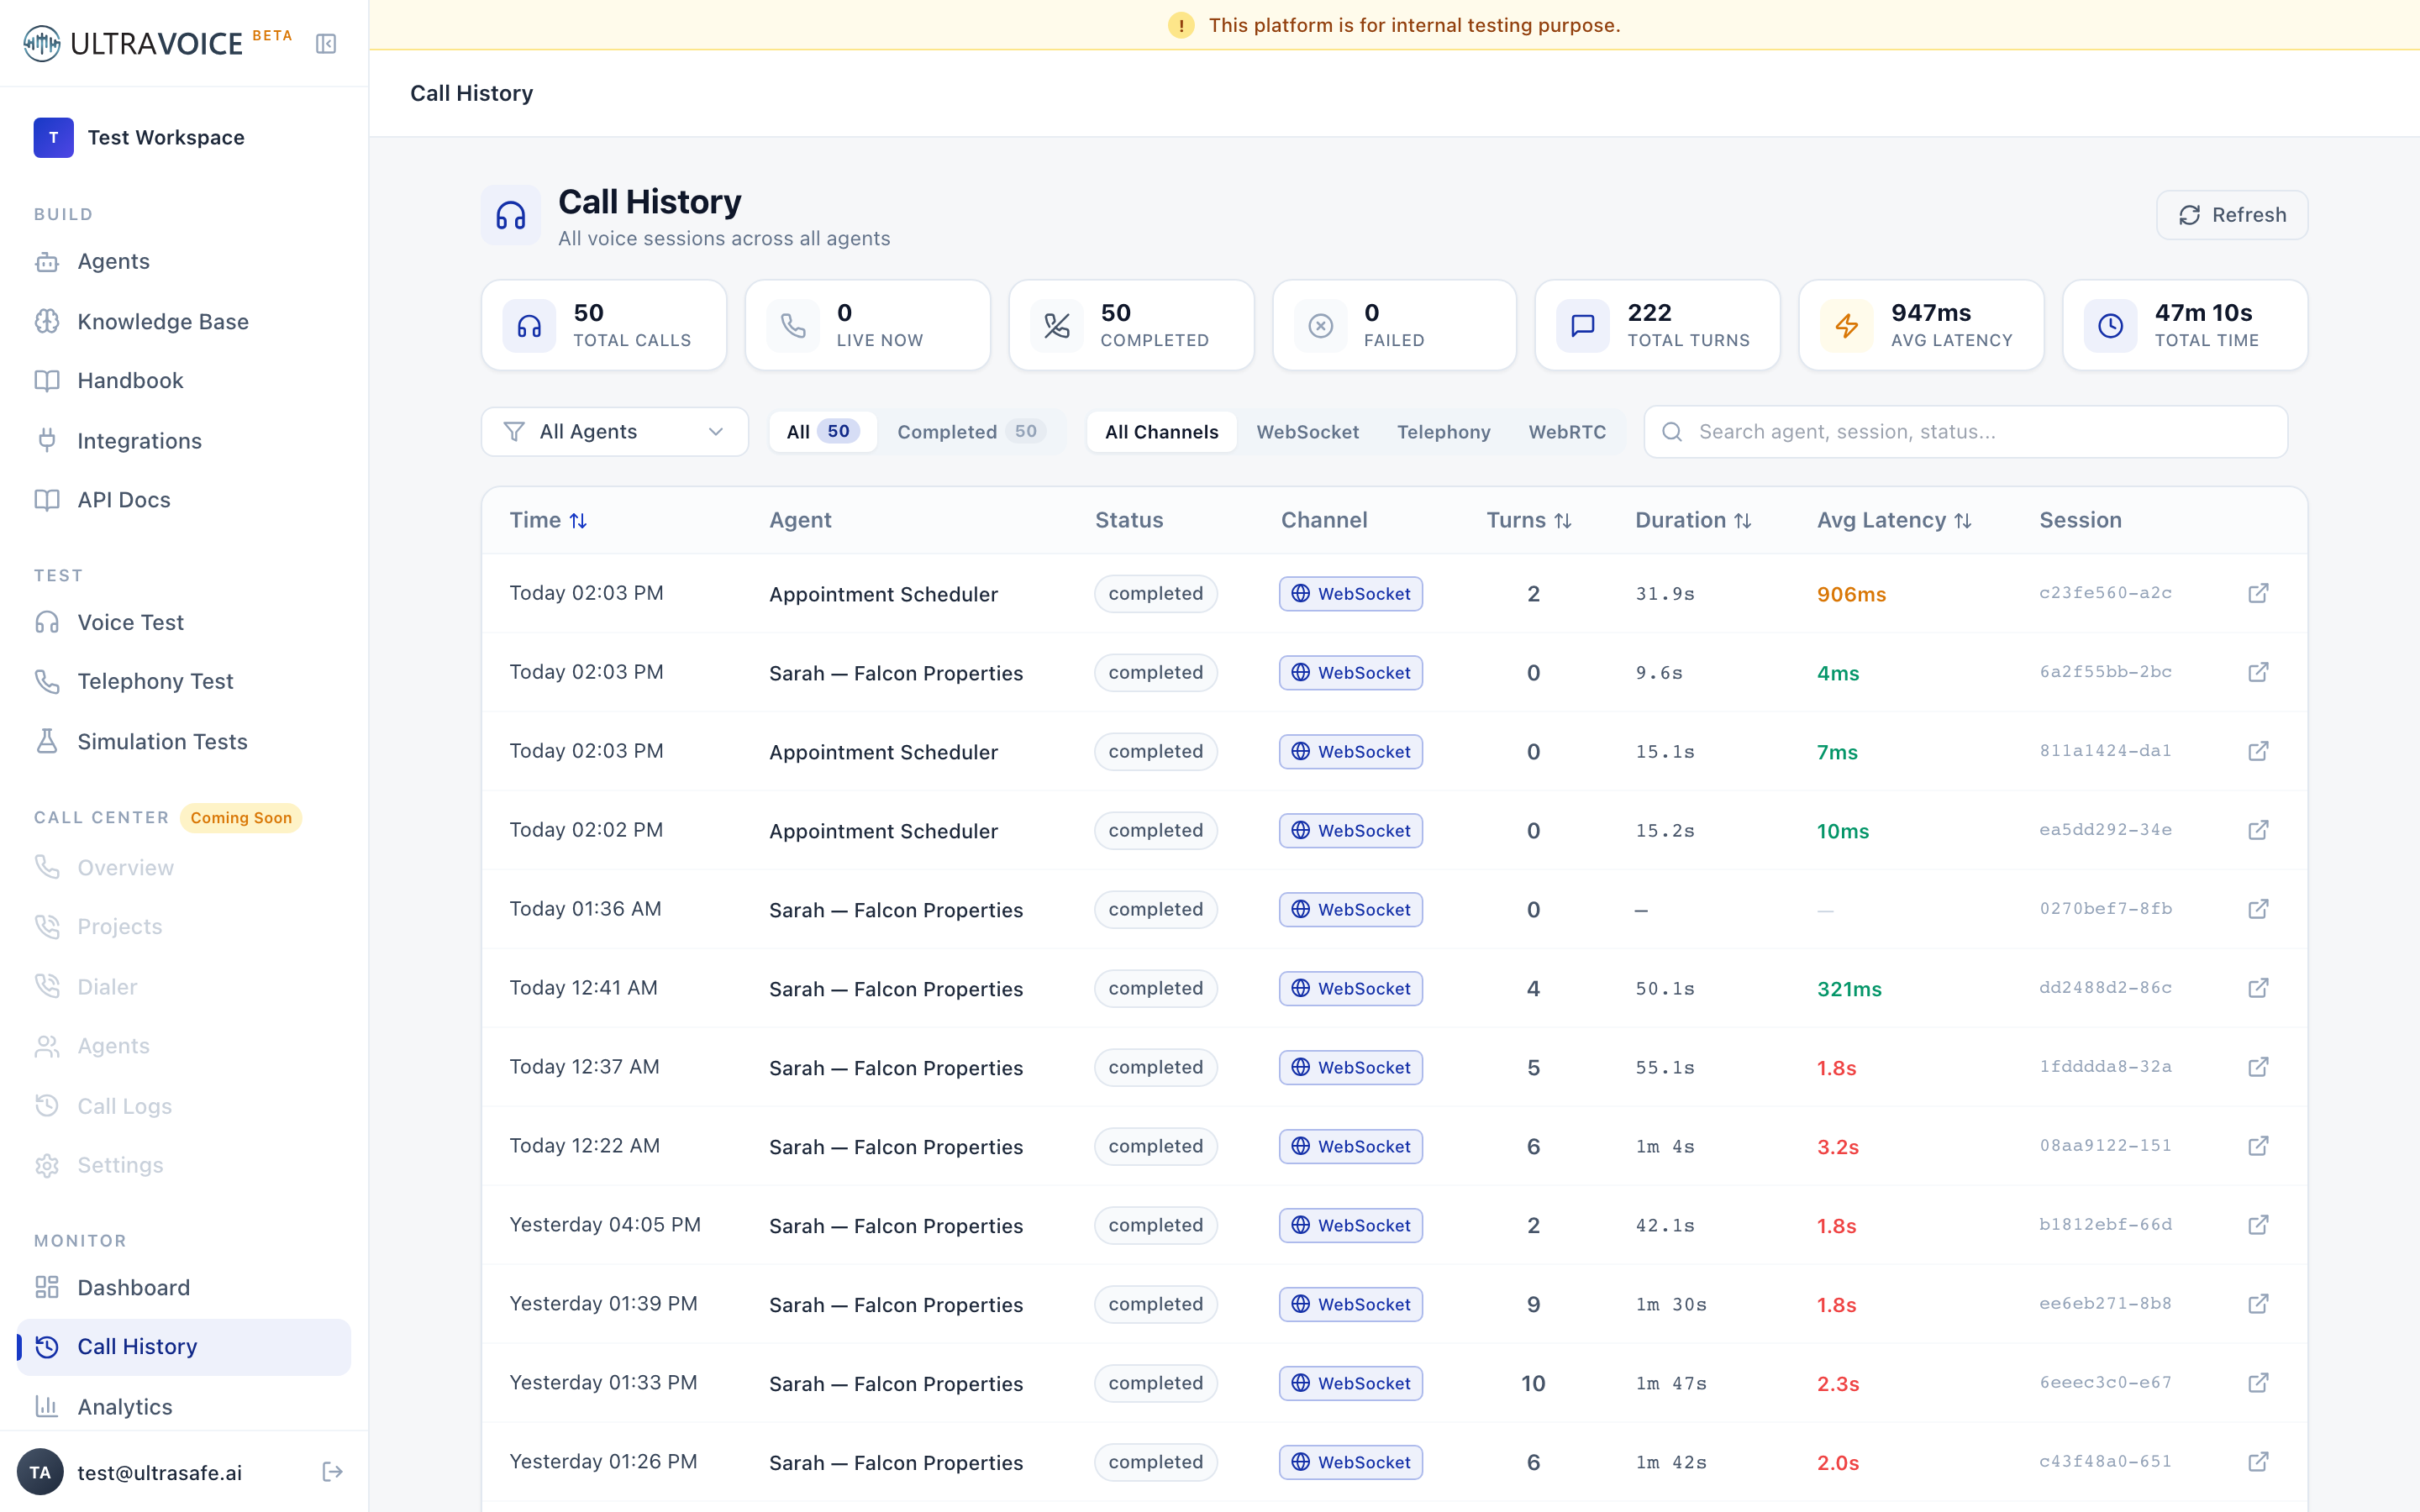Click Appointment Scheduler at Today 02:02 PM
2420x1512 pixels.
pos(883,831)
